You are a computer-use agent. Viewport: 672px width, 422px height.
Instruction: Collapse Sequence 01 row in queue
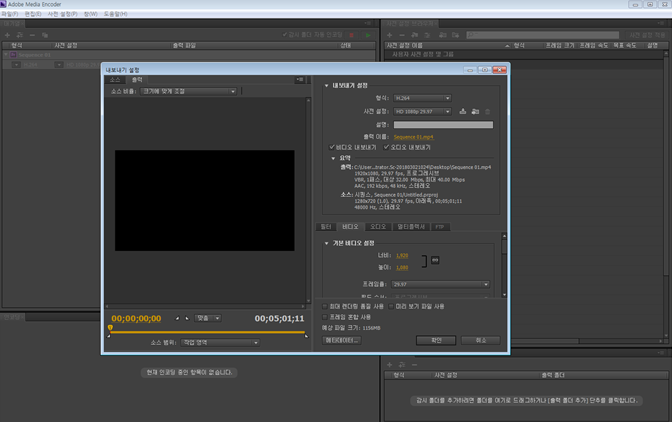point(6,55)
